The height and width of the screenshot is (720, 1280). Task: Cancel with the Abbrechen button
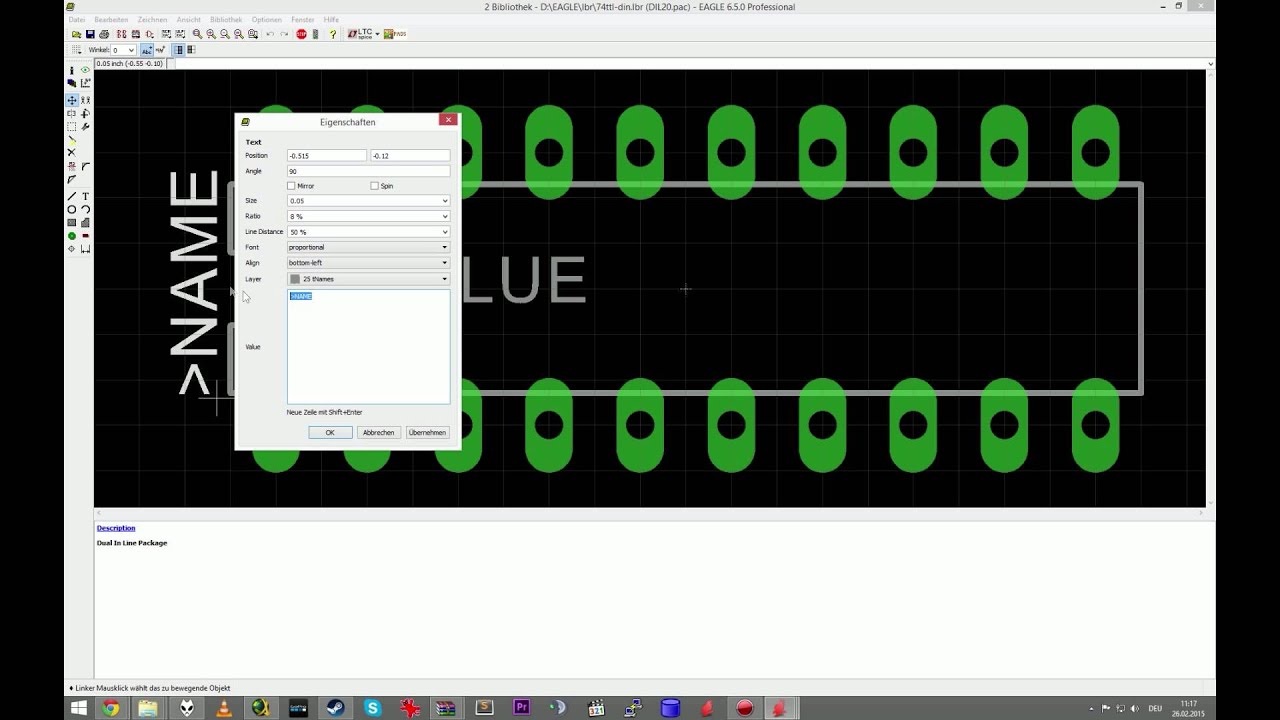pyautogui.click(x=379, y=433)
